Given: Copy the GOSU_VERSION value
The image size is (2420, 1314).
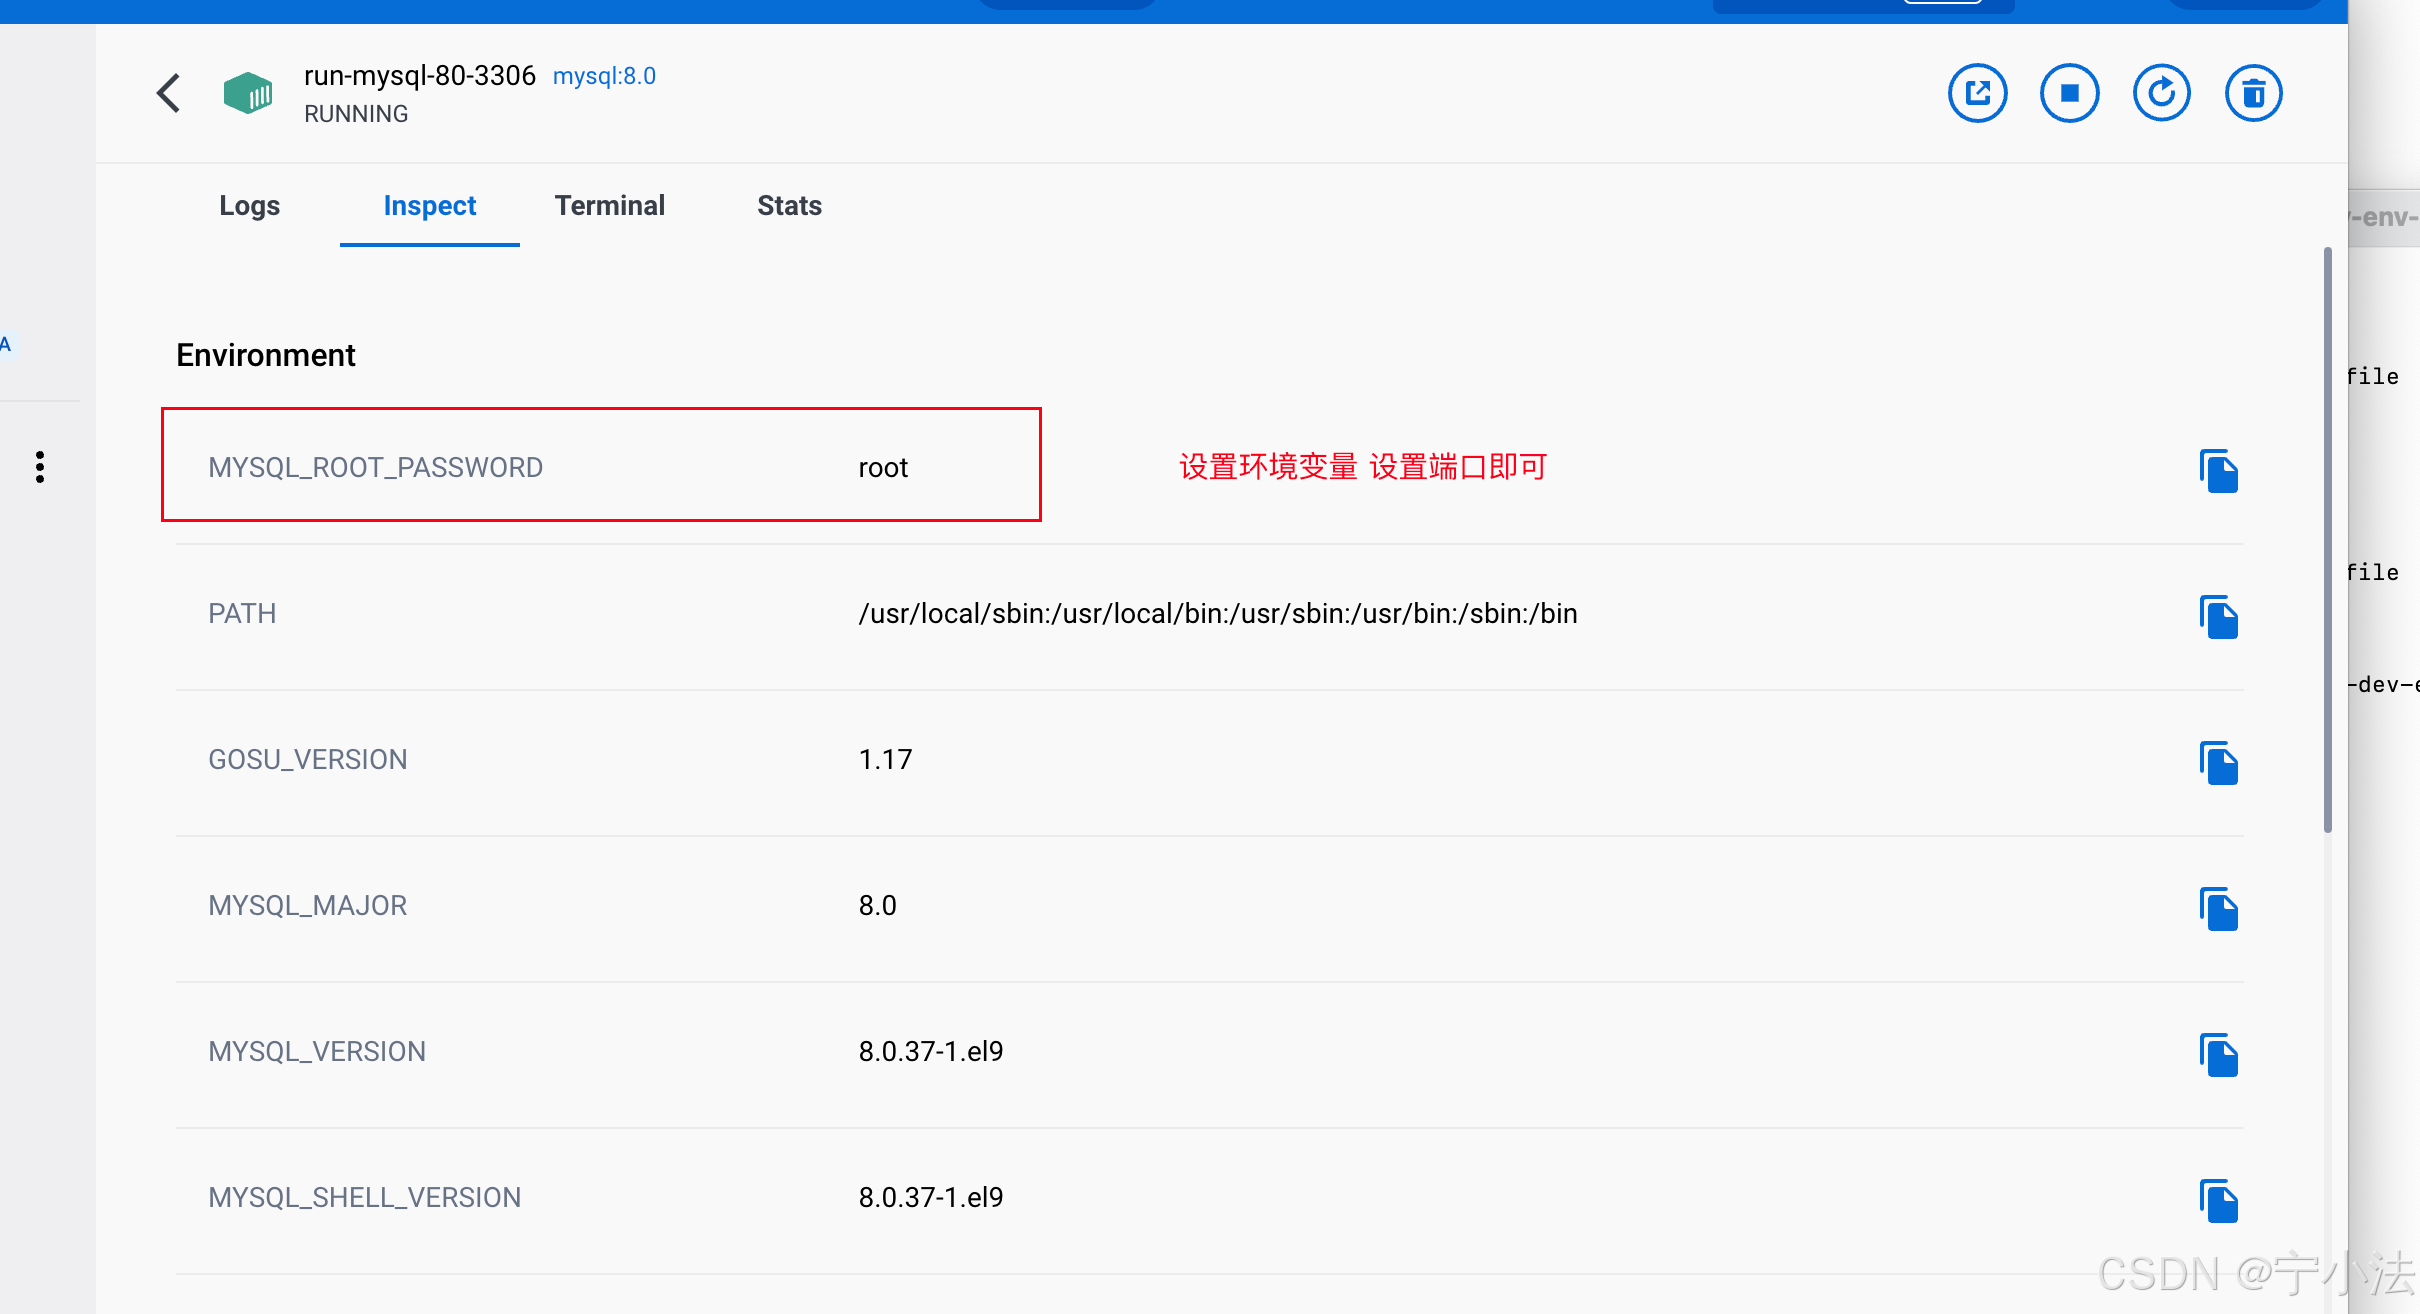Looking at the screenshot, I should point(2219,763).
